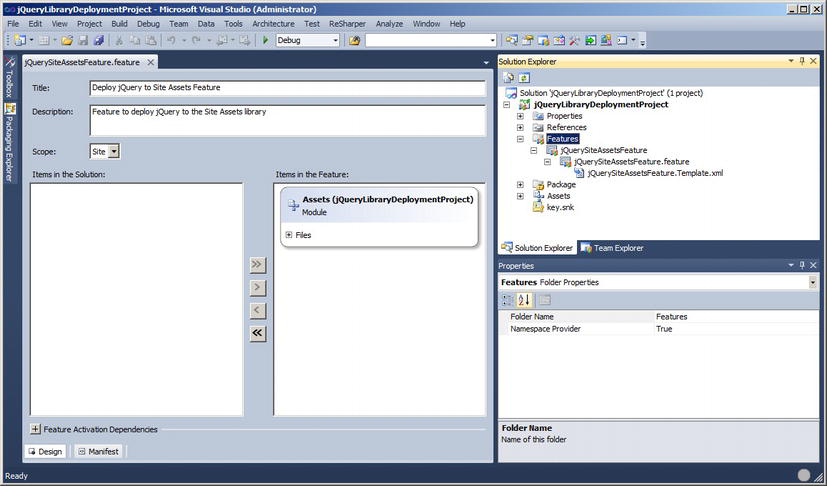Viewport: 827px width, 486px height.
Task: Expand the References node
Action: click(x=520, y=127)
